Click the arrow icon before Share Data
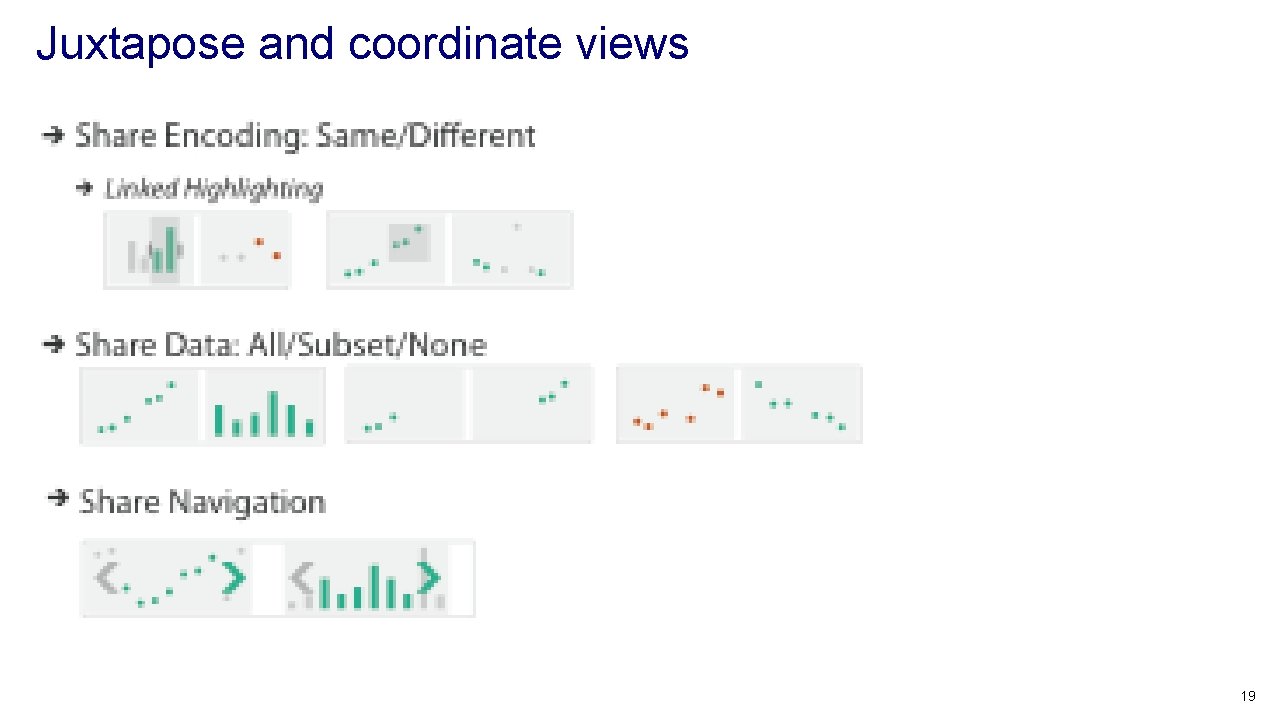This screenshot has width=1280, height=720. (54, 345)
